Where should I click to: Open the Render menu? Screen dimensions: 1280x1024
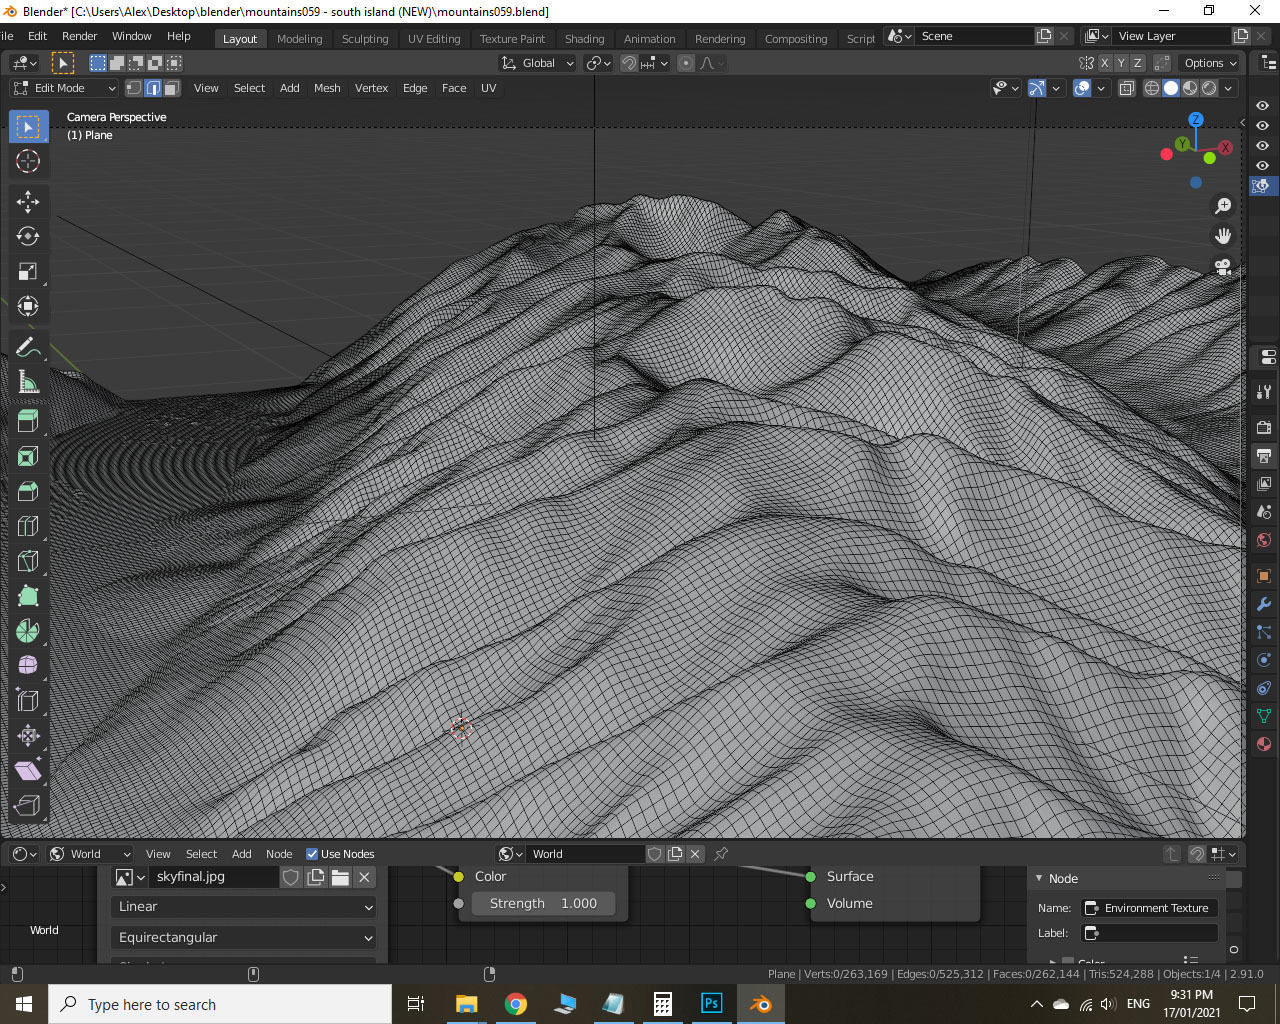79,36
